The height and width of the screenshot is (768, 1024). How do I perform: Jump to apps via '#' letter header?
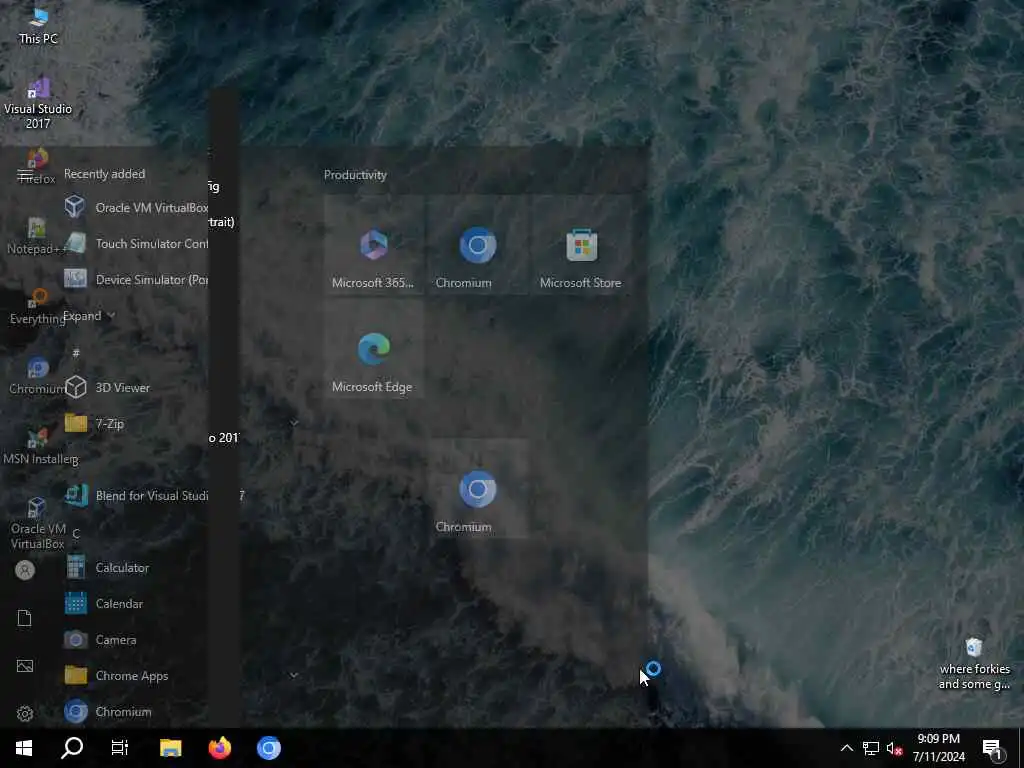(x=76, y=353)
